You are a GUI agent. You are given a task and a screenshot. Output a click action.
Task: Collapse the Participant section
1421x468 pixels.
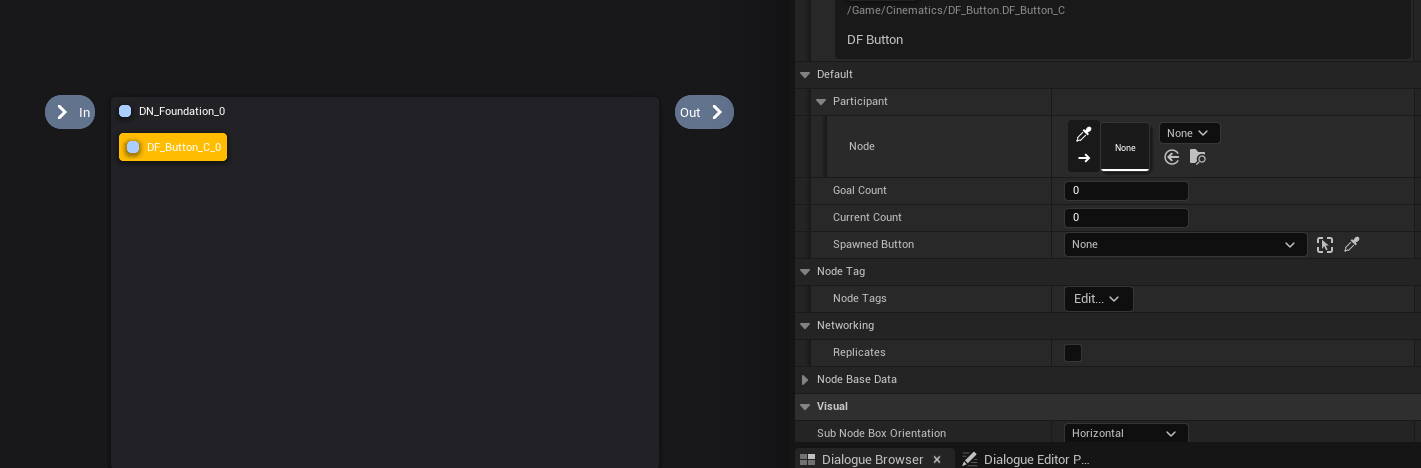[x=821, y=102]
